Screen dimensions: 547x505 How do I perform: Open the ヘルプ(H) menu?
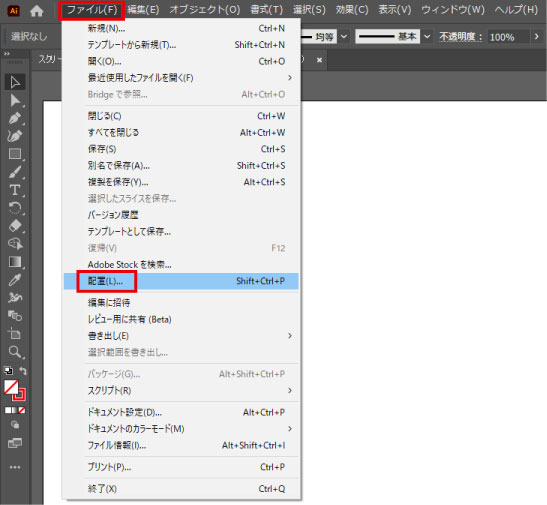click(x=516, y=10)
